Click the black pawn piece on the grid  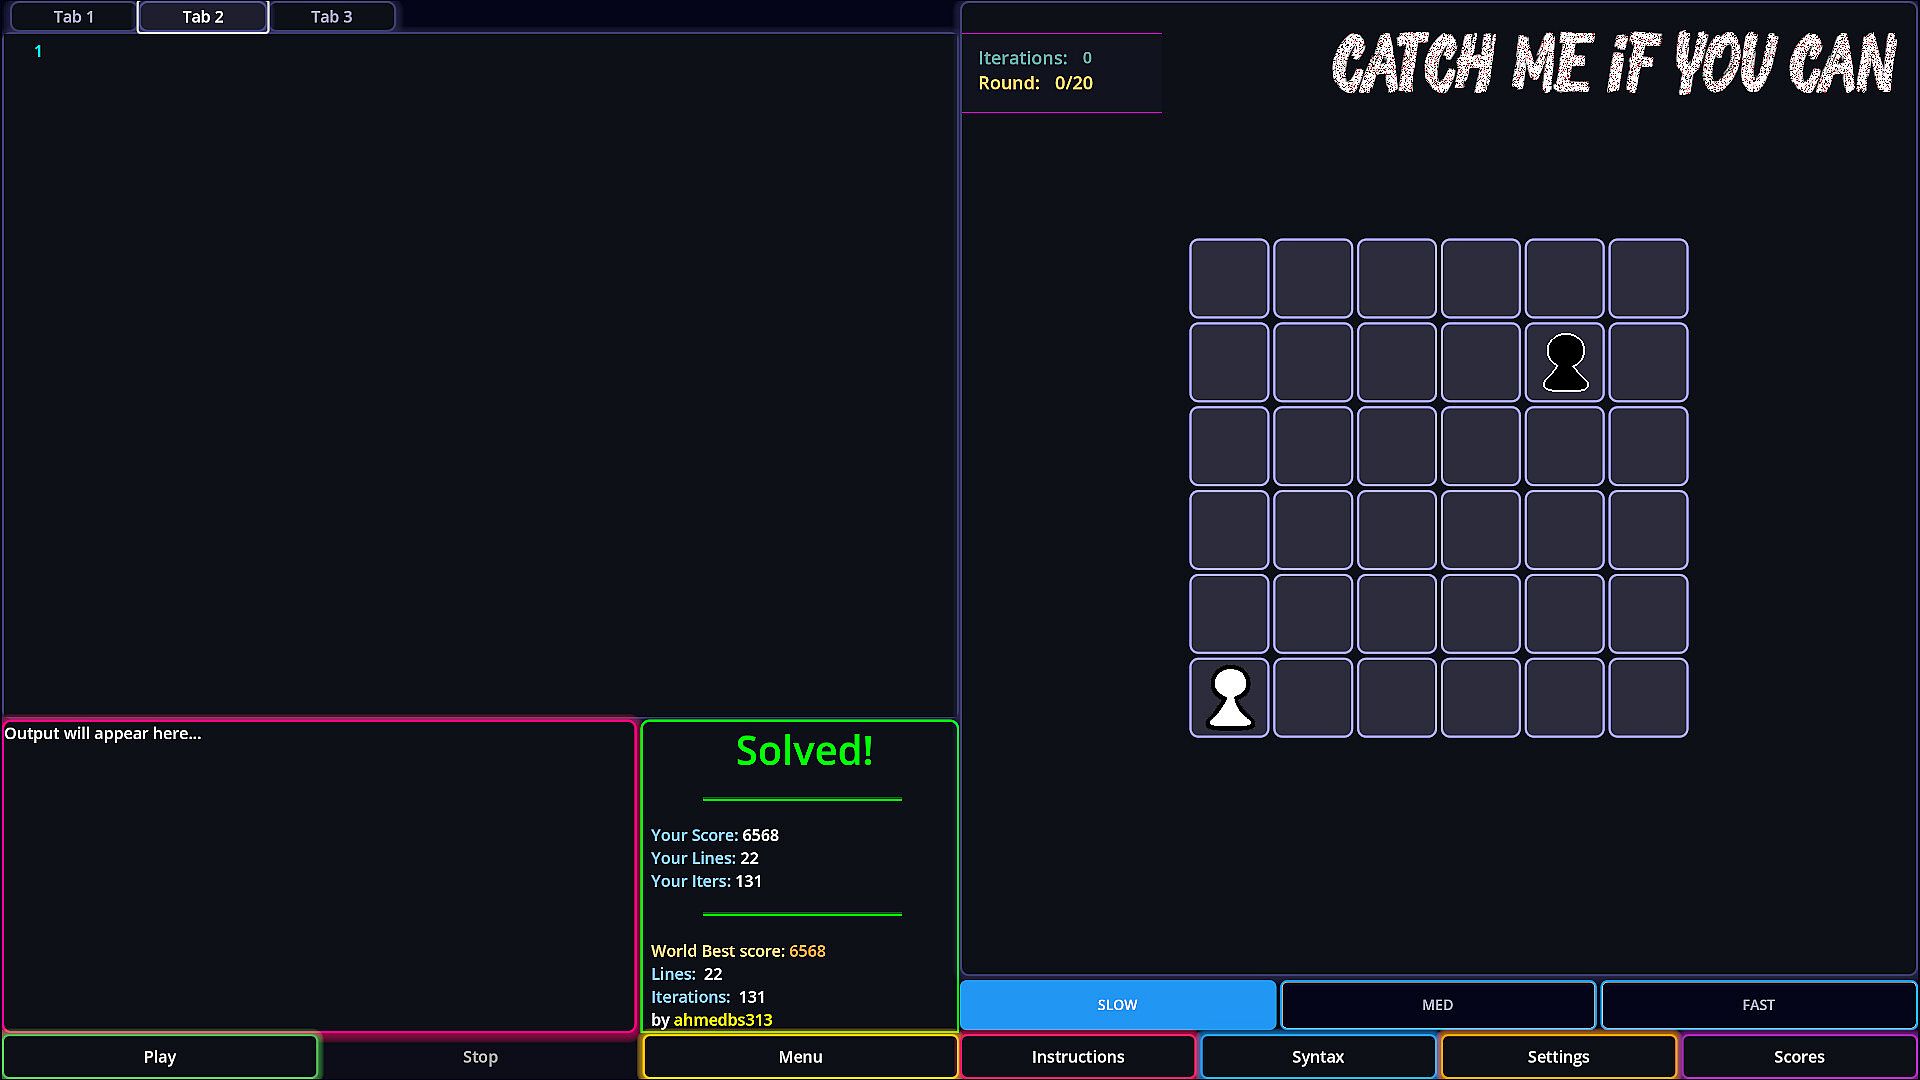click(1565, 362)
